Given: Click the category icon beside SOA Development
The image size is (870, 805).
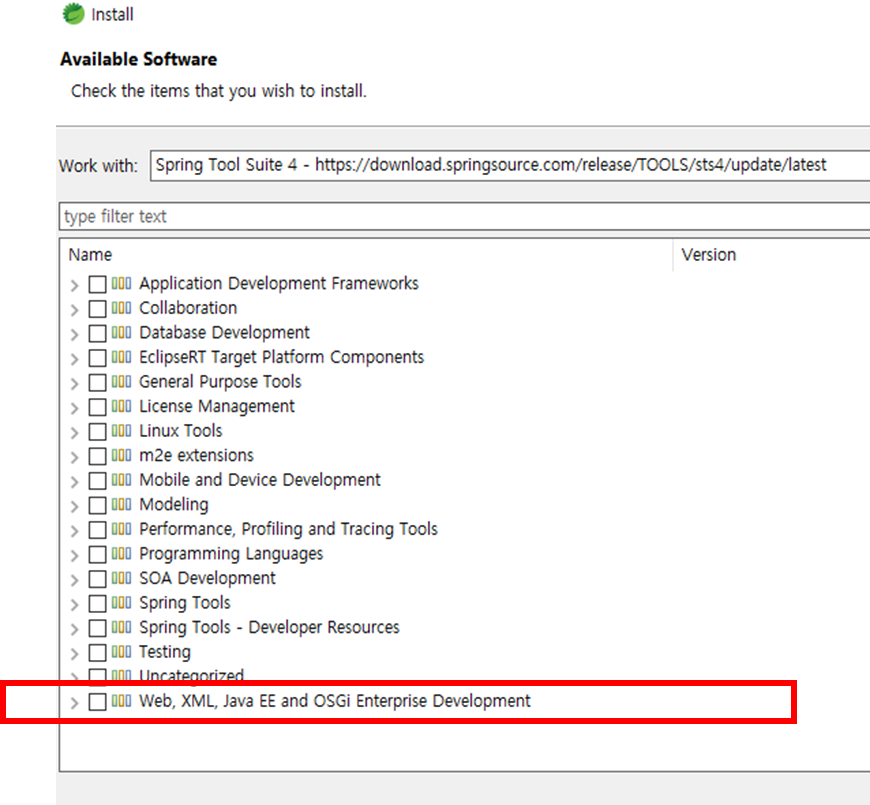Looking at the screenshot, I should coord(121,578).
